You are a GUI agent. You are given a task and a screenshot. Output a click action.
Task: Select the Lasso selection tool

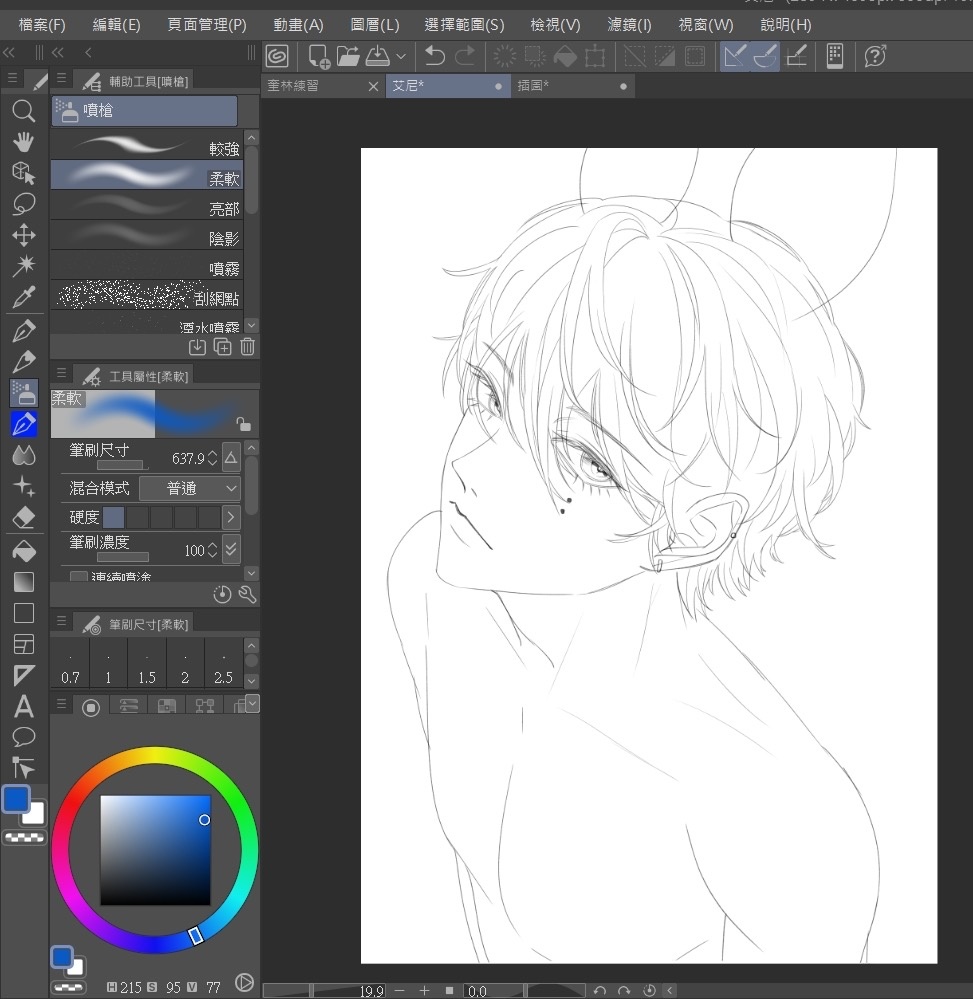[24, 204]
